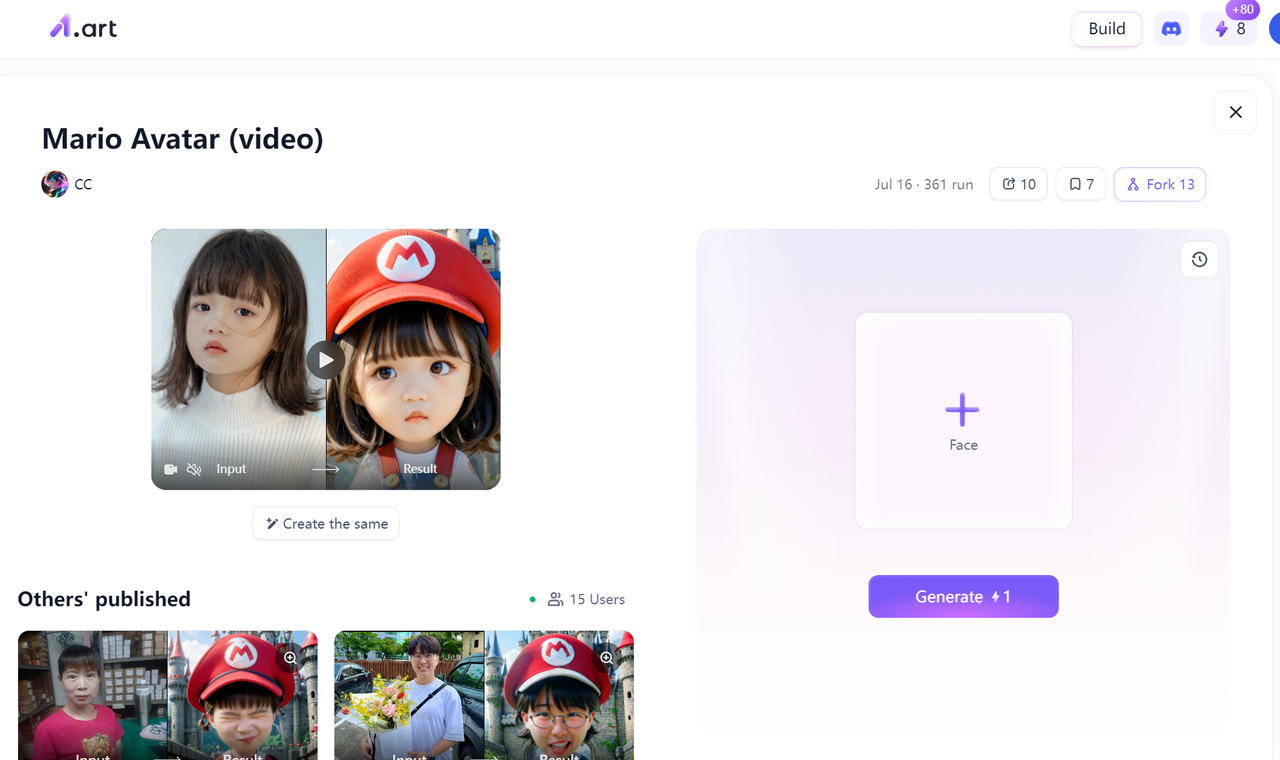Click Create the same button

326,524
